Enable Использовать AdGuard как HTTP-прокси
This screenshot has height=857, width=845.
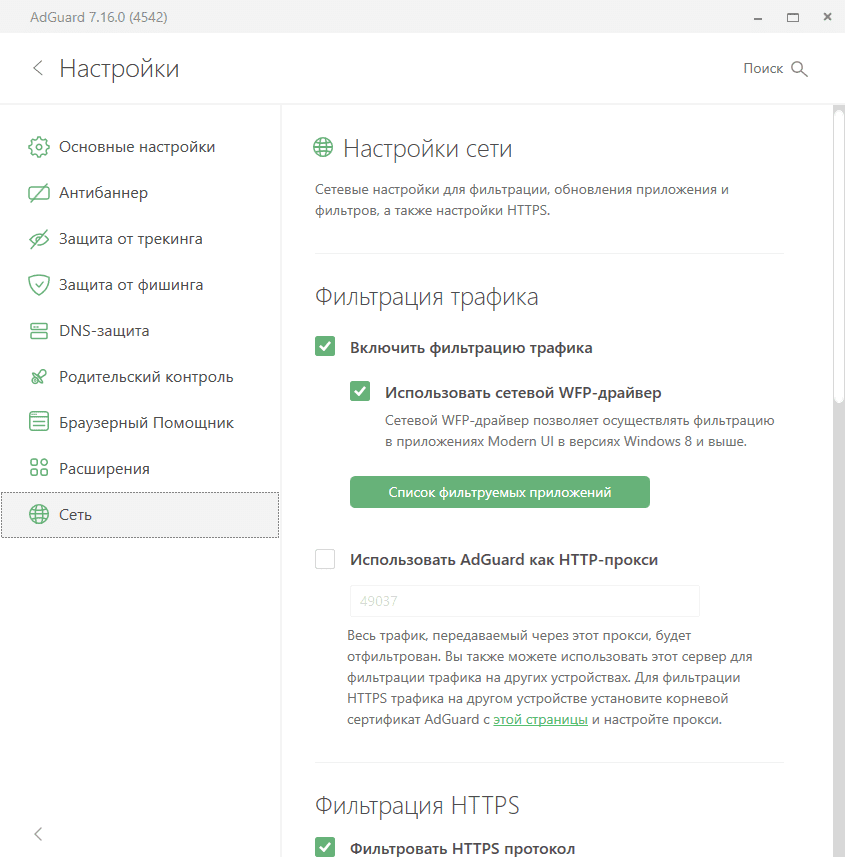coord(325,559)
